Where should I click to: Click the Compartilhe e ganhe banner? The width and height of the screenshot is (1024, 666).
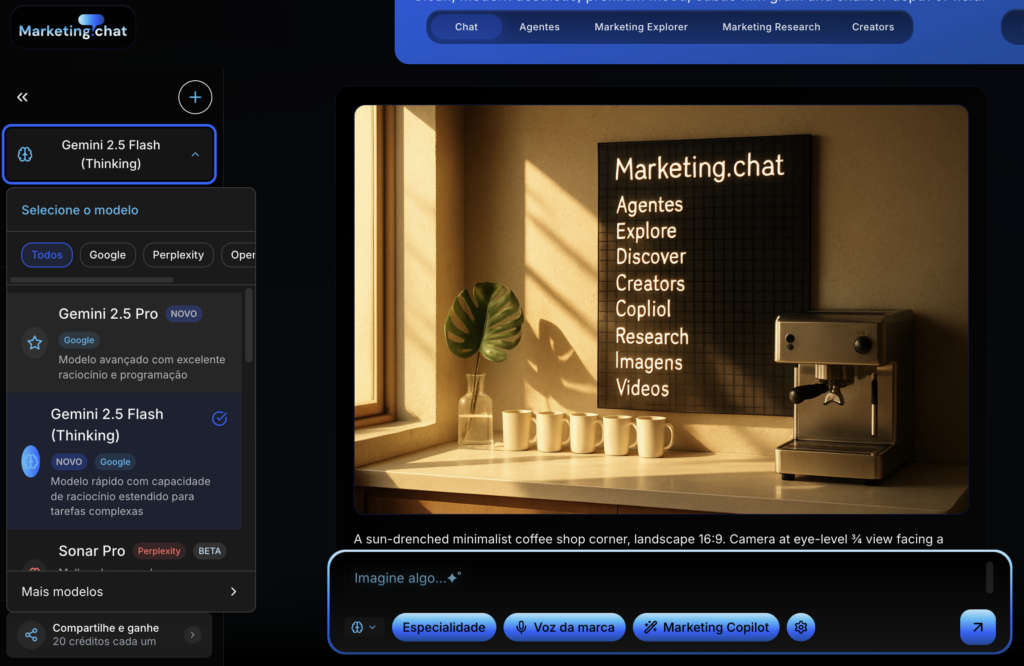[x=110, y=635]
